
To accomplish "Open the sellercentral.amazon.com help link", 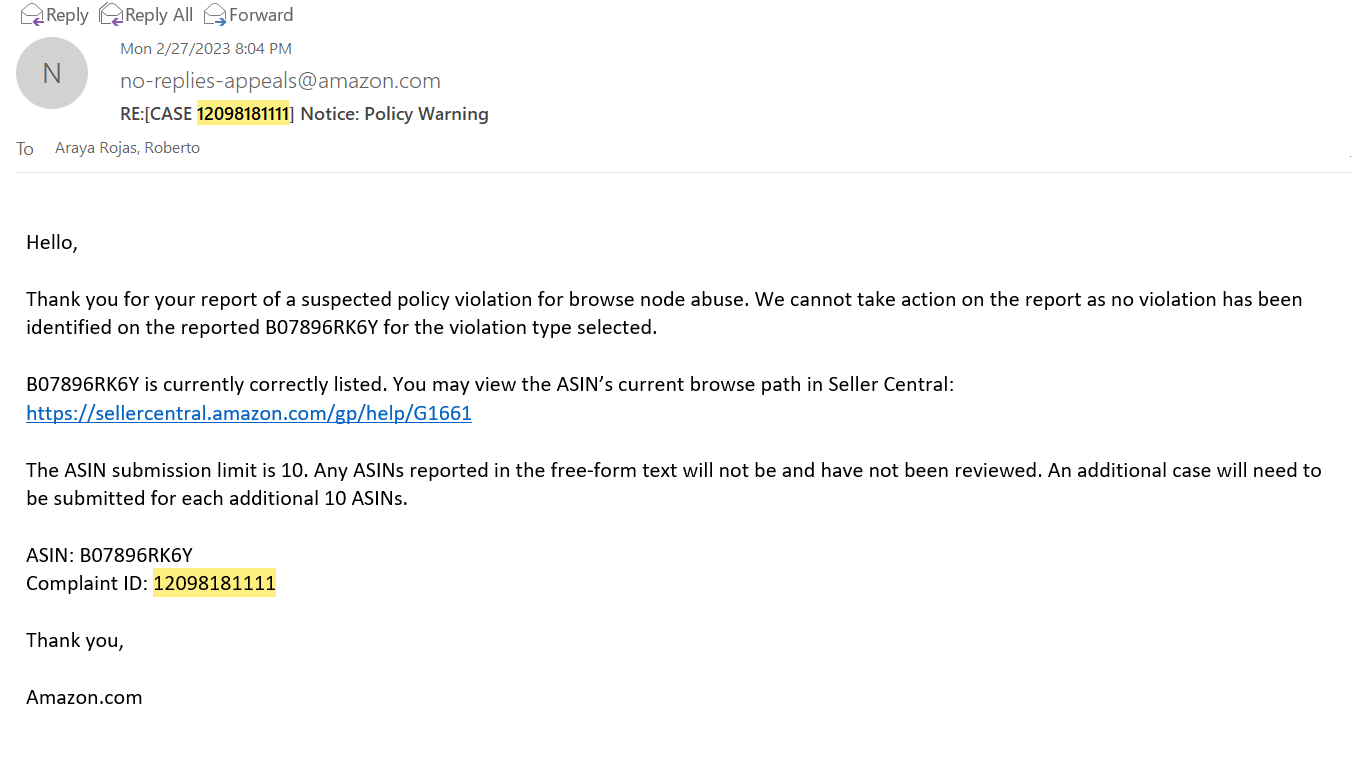I will [x=249, y=413].
